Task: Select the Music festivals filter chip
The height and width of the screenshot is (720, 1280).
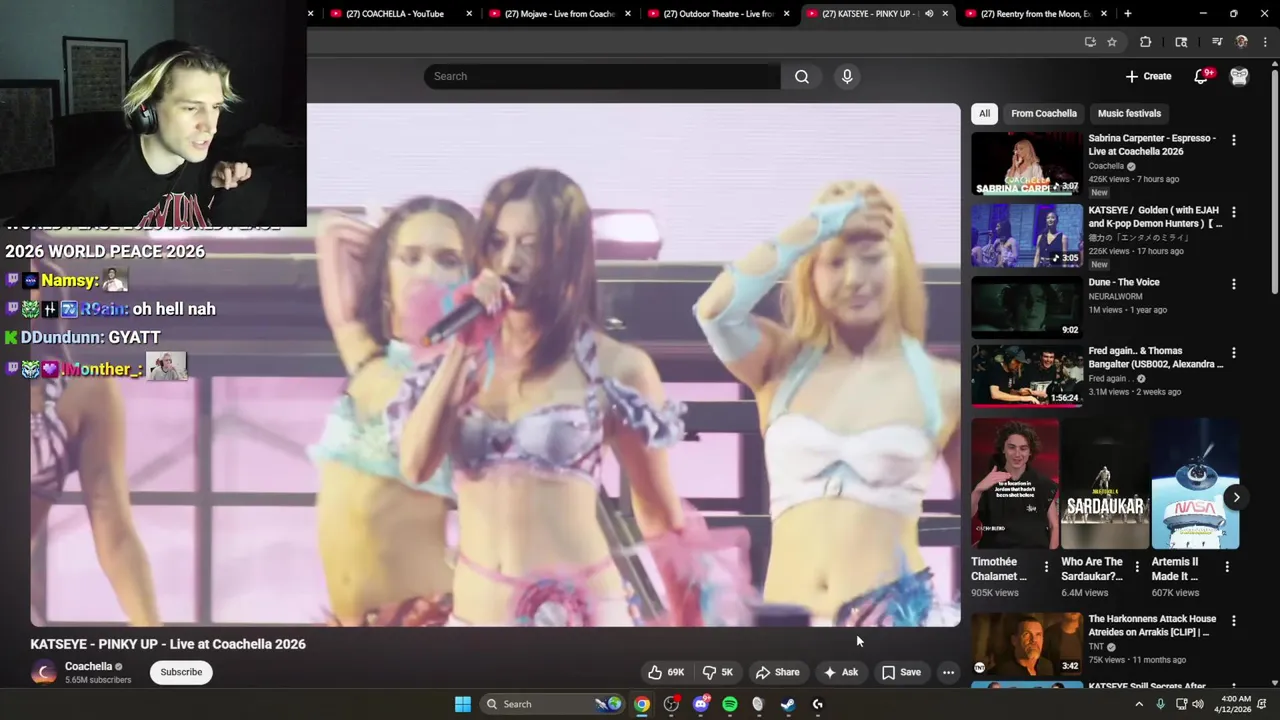Action: (x=1129, y=113)
